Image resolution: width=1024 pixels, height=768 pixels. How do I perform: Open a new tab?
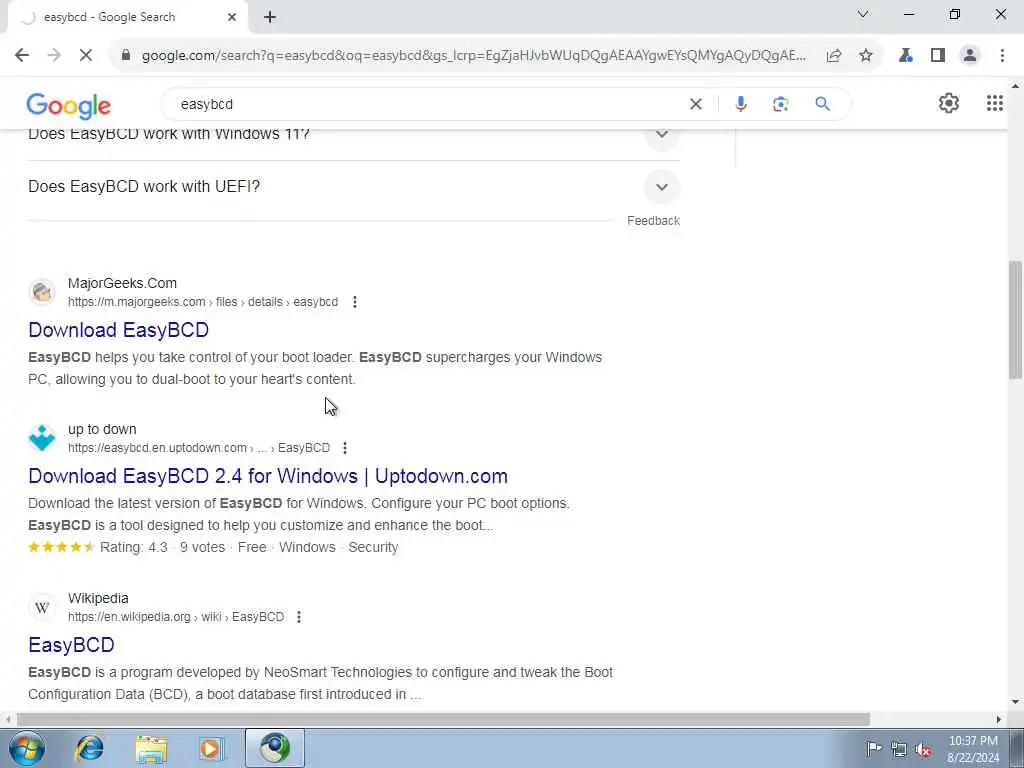270,18
